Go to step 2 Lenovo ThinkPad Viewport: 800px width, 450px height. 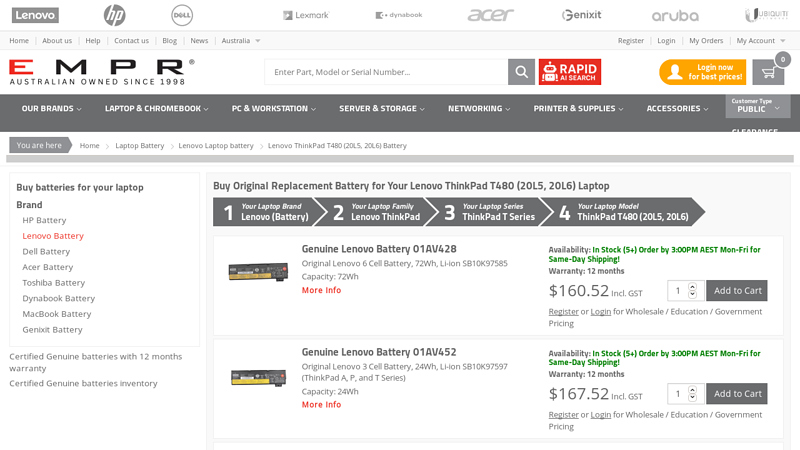[378, 212]
